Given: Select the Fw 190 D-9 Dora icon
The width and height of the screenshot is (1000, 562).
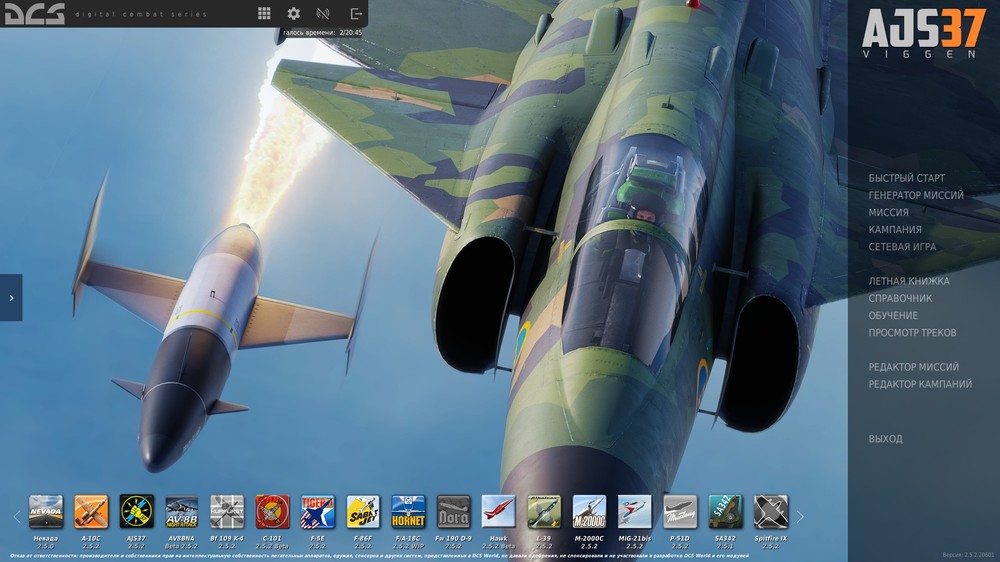Looking at the screenshot, I should coord(453,512).
